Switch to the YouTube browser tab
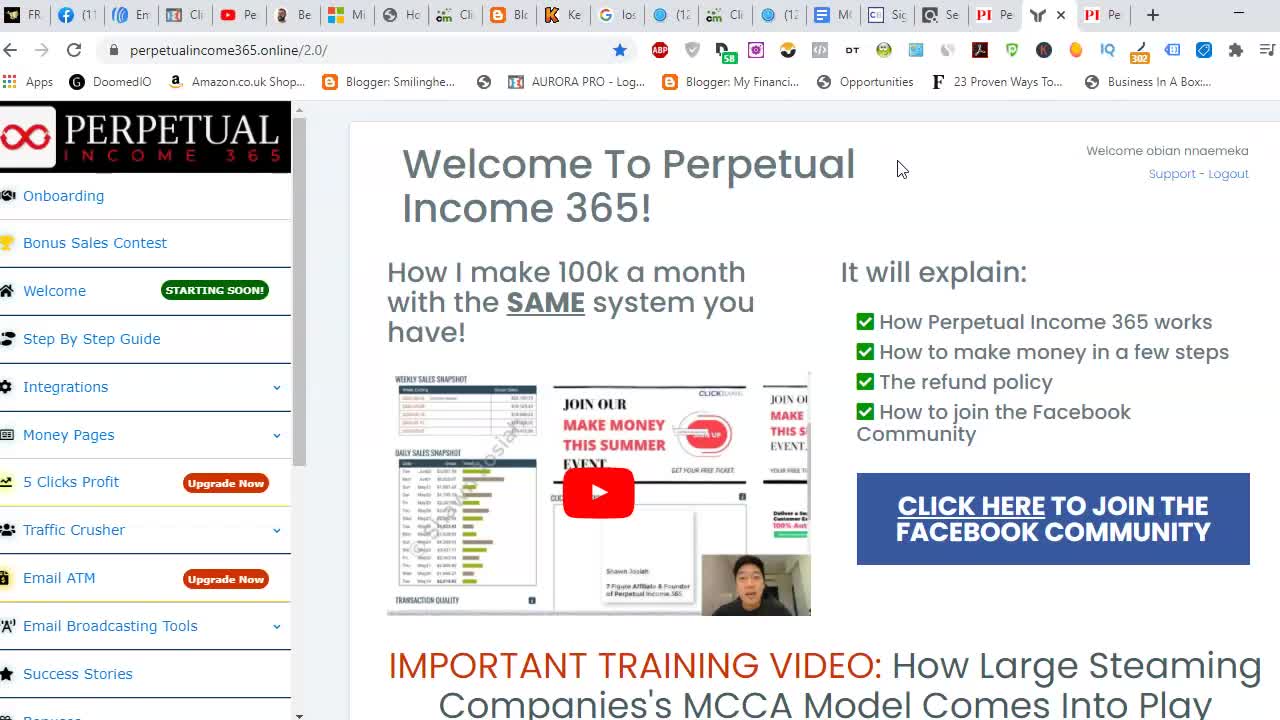 238,15
